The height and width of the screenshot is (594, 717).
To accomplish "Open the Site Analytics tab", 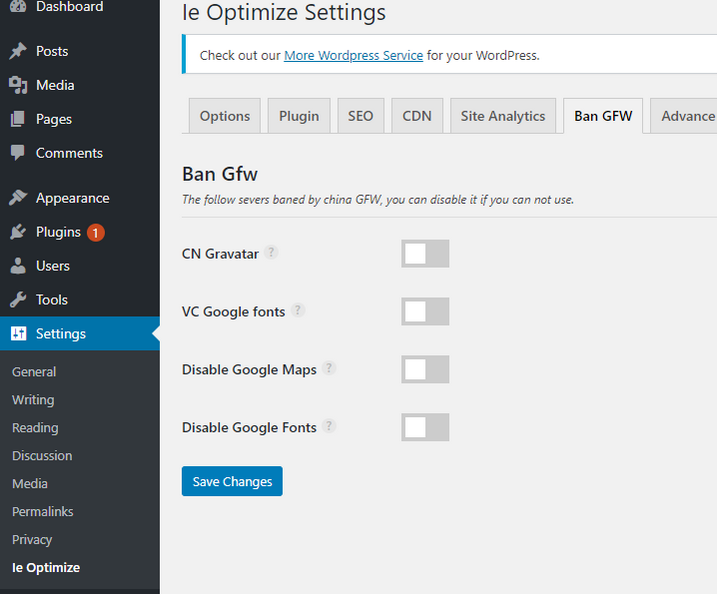I will 503,116.
